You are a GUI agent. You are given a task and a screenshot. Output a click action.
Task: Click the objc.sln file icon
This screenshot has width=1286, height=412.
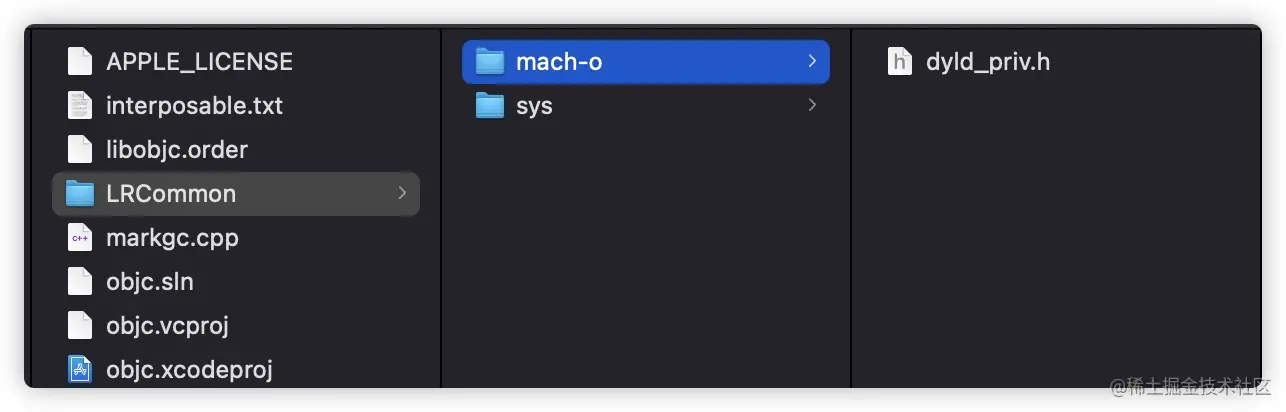[x=80, y=282]
